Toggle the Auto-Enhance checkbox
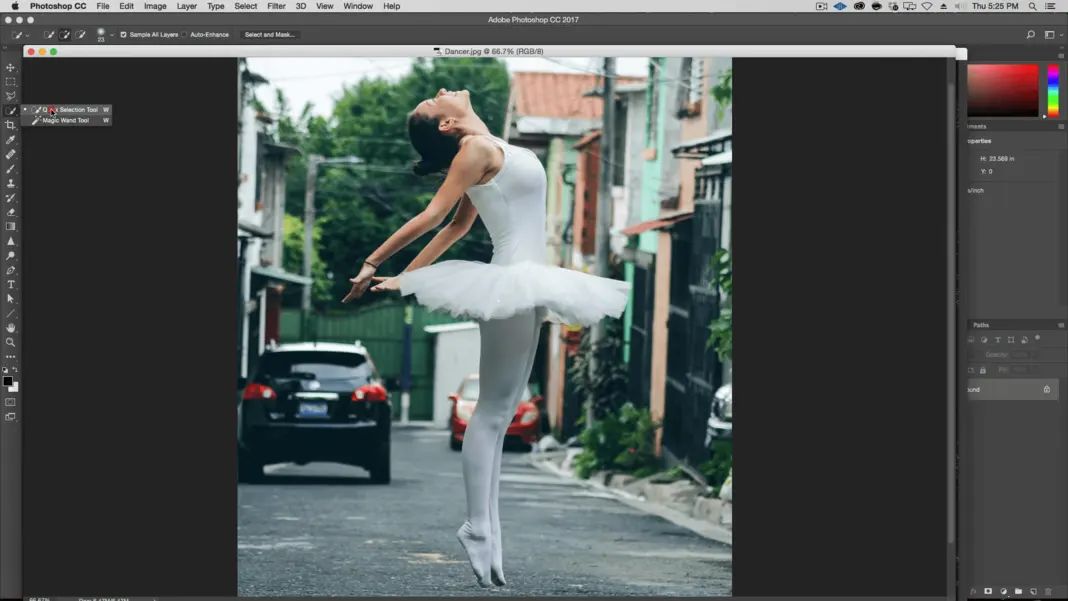Image resolution: width=1068 pixels, height=601 pixels. coord(185,34)
